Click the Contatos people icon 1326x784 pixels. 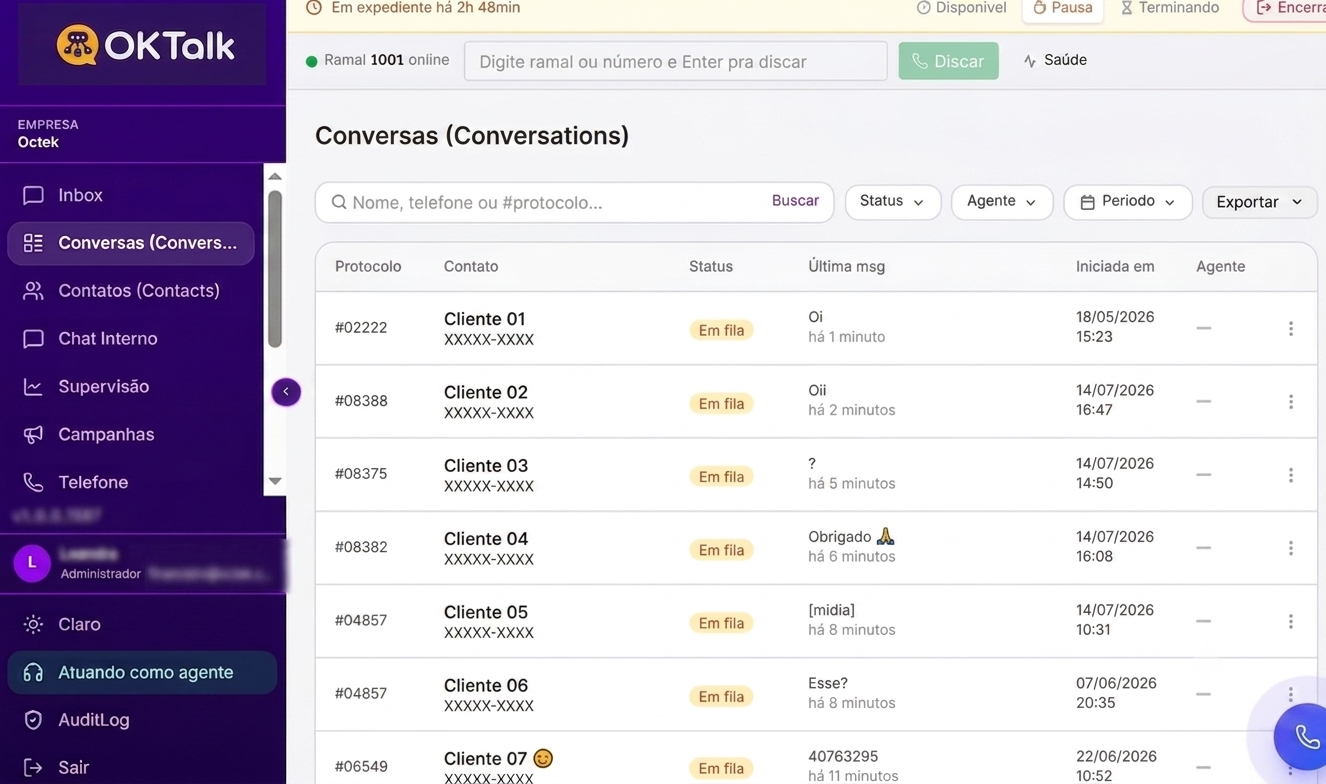click(33, 291)
